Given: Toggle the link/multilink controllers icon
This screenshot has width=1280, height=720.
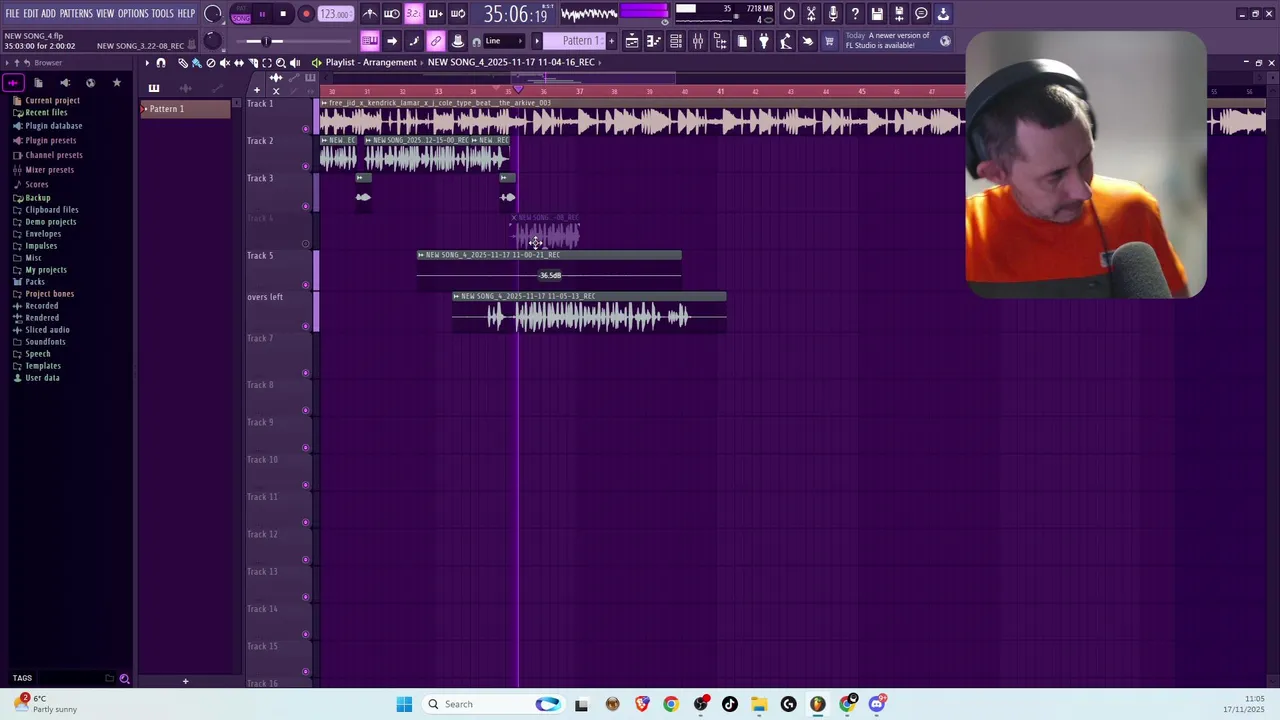Looking at the screenshot, I should click(436, 41).
